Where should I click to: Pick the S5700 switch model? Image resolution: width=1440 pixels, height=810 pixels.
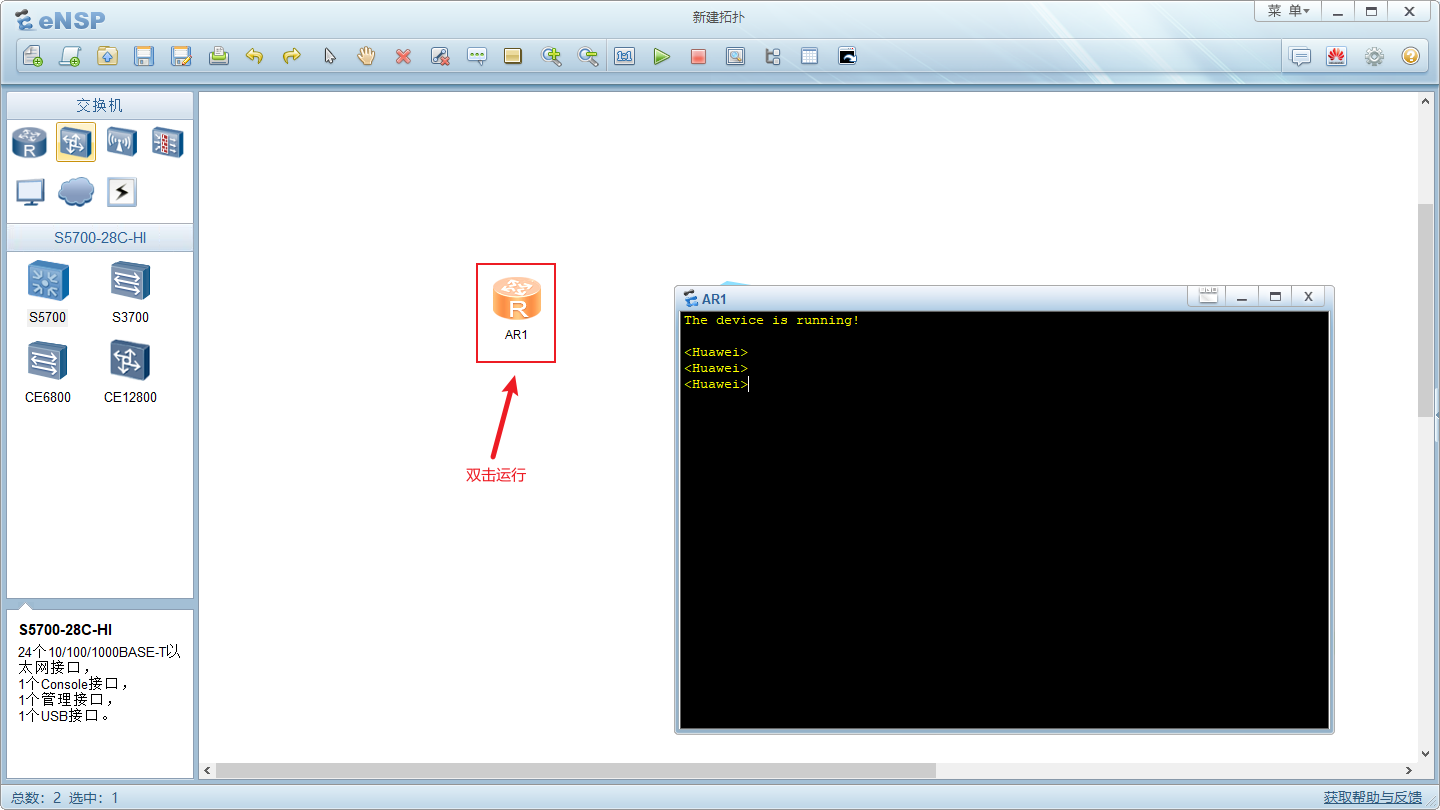coord(47,292)
